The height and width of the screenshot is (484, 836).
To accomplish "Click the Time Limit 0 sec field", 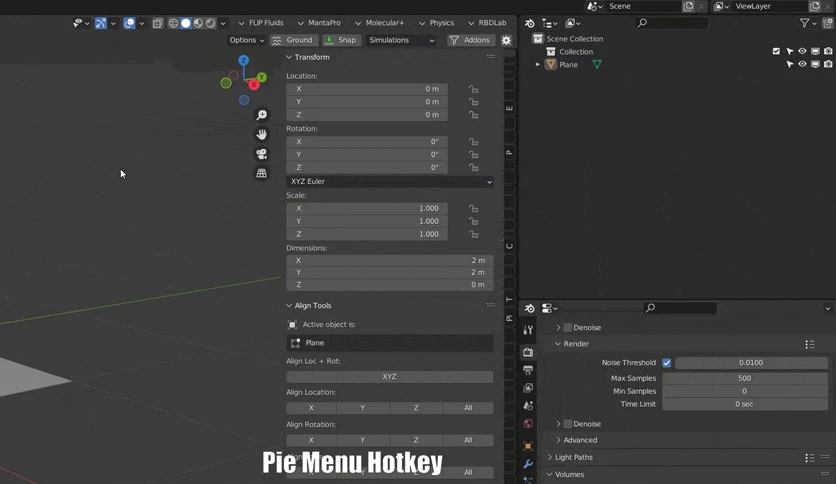I will coord(745,404).
